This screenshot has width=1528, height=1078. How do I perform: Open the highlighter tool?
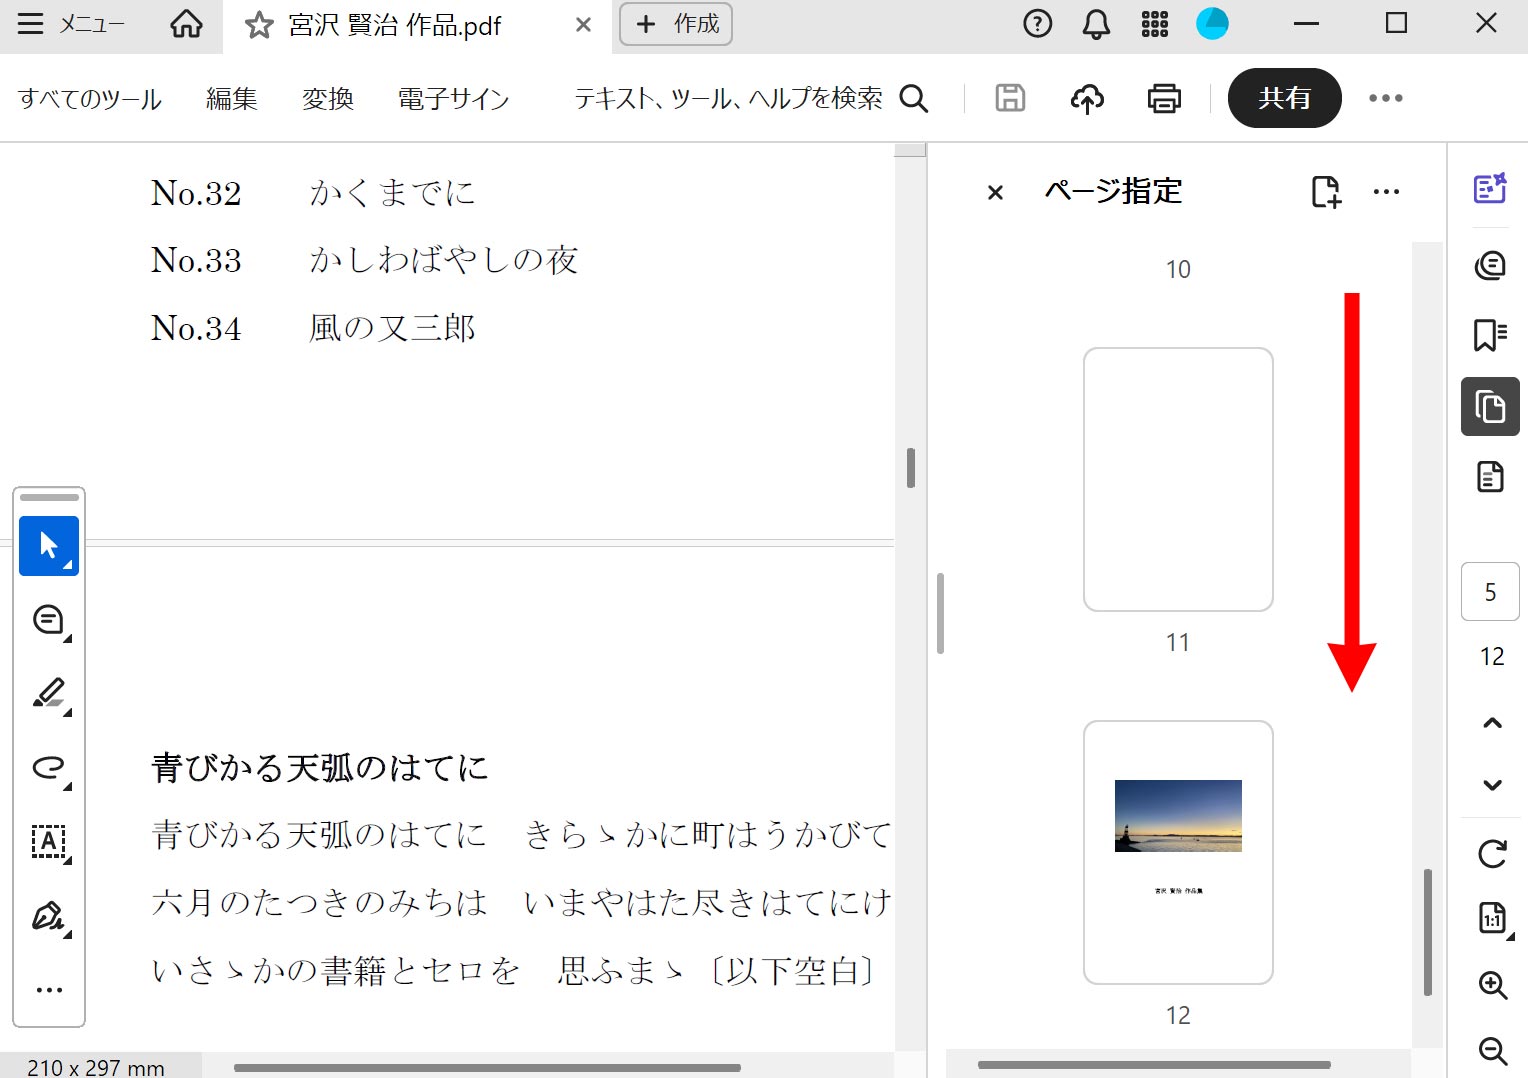pos(48,693)
